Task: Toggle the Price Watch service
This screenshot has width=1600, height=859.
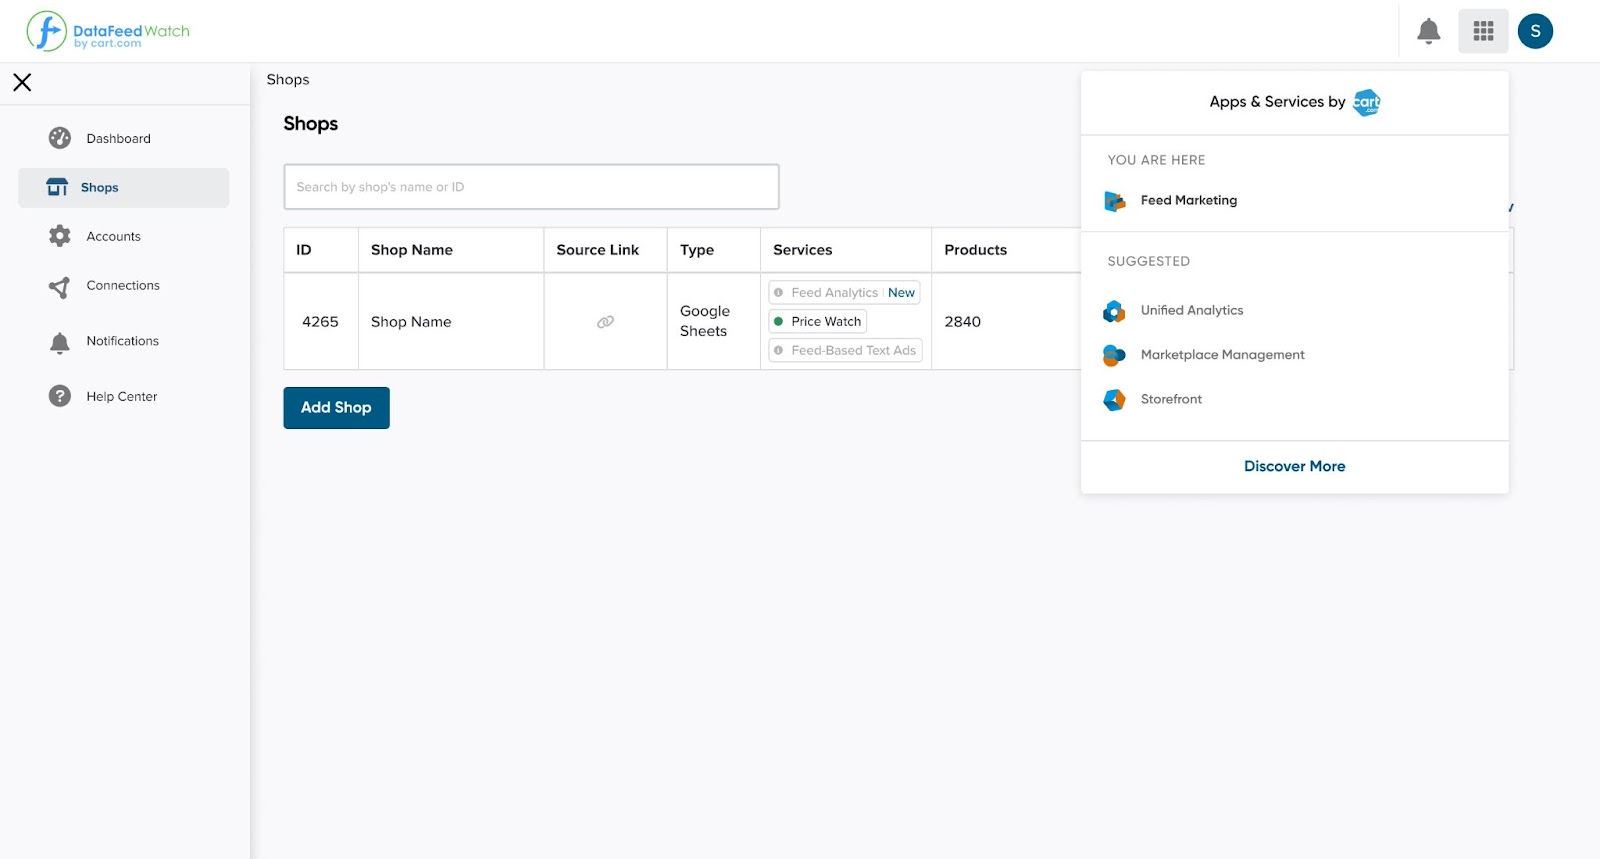Action: (817, 322)
